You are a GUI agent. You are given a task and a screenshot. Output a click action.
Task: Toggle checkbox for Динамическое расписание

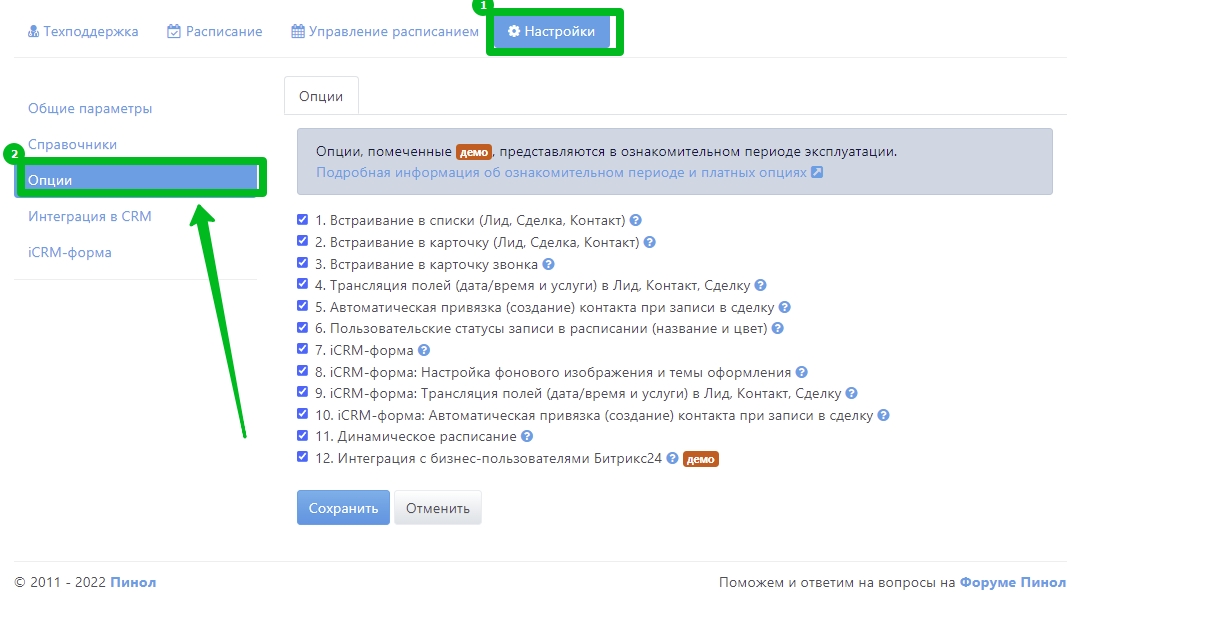coord(303,436)
